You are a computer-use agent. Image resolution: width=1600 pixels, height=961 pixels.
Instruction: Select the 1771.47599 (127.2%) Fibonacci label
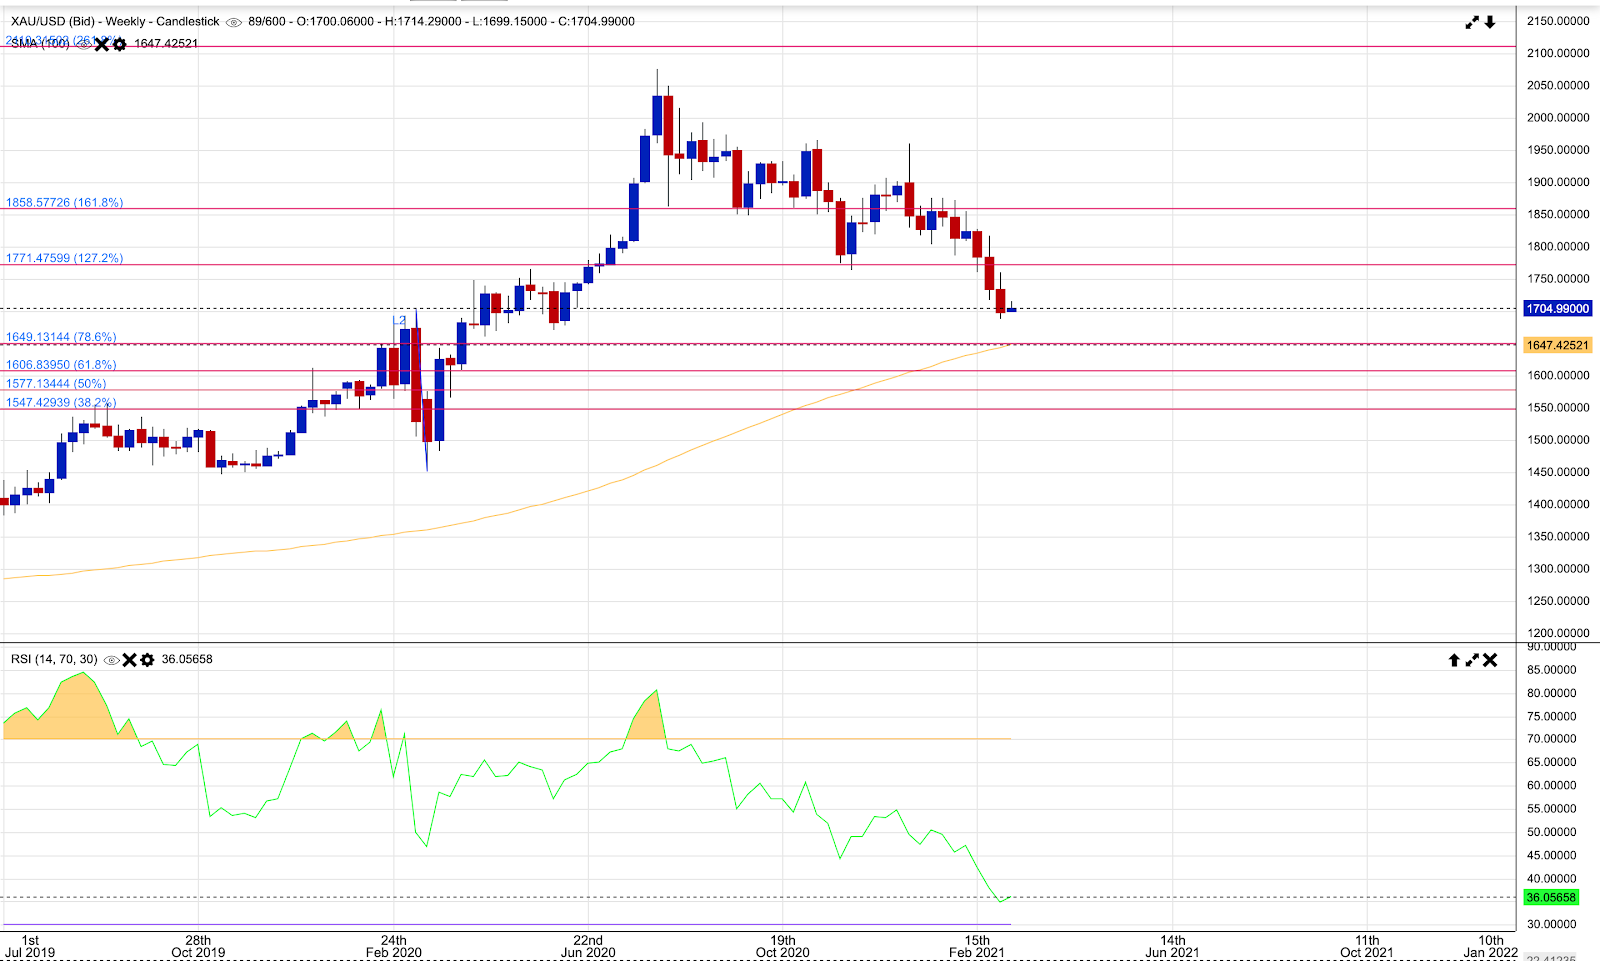(65, 258)
